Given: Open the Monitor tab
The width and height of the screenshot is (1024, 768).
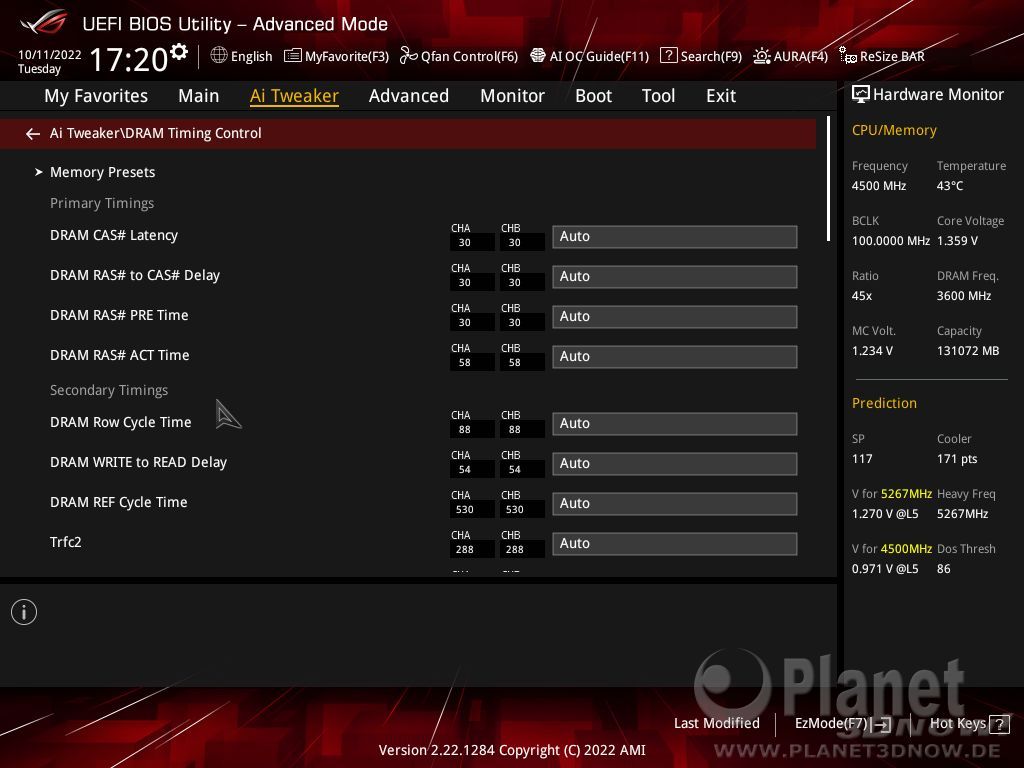Looking at the screenshot, I should (x=513, y=96).
